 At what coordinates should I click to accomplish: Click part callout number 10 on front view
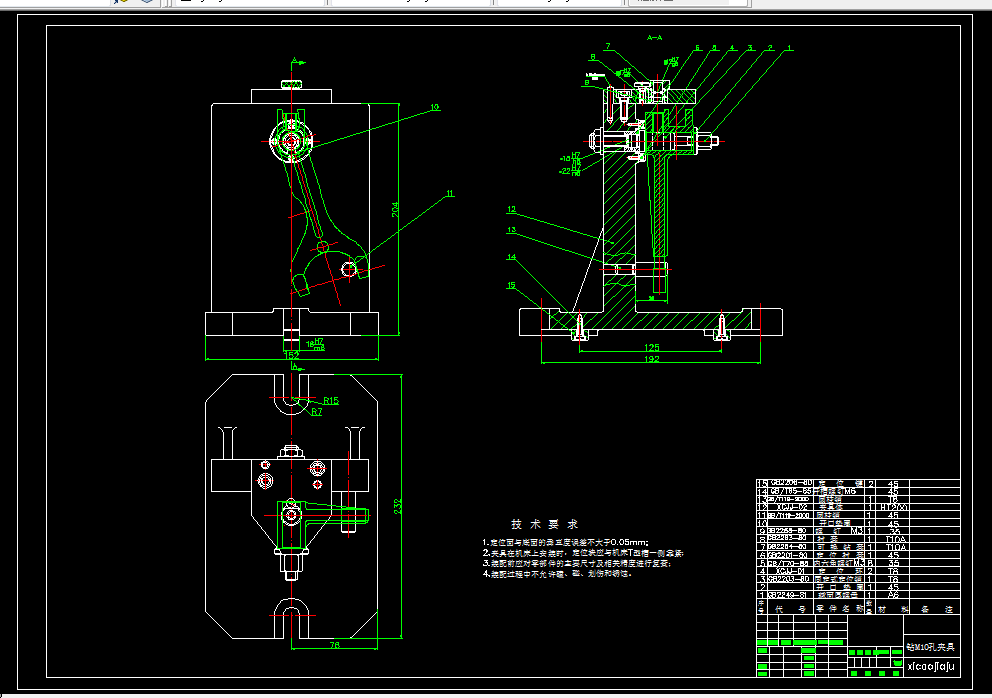click(435, 107)
